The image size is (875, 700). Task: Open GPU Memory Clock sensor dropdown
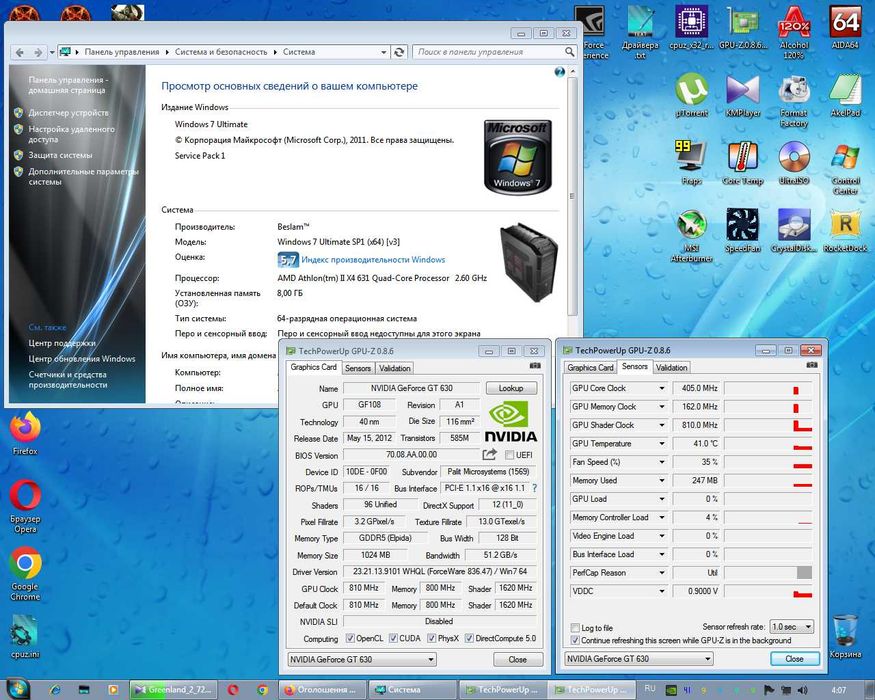tap(662, 406)
